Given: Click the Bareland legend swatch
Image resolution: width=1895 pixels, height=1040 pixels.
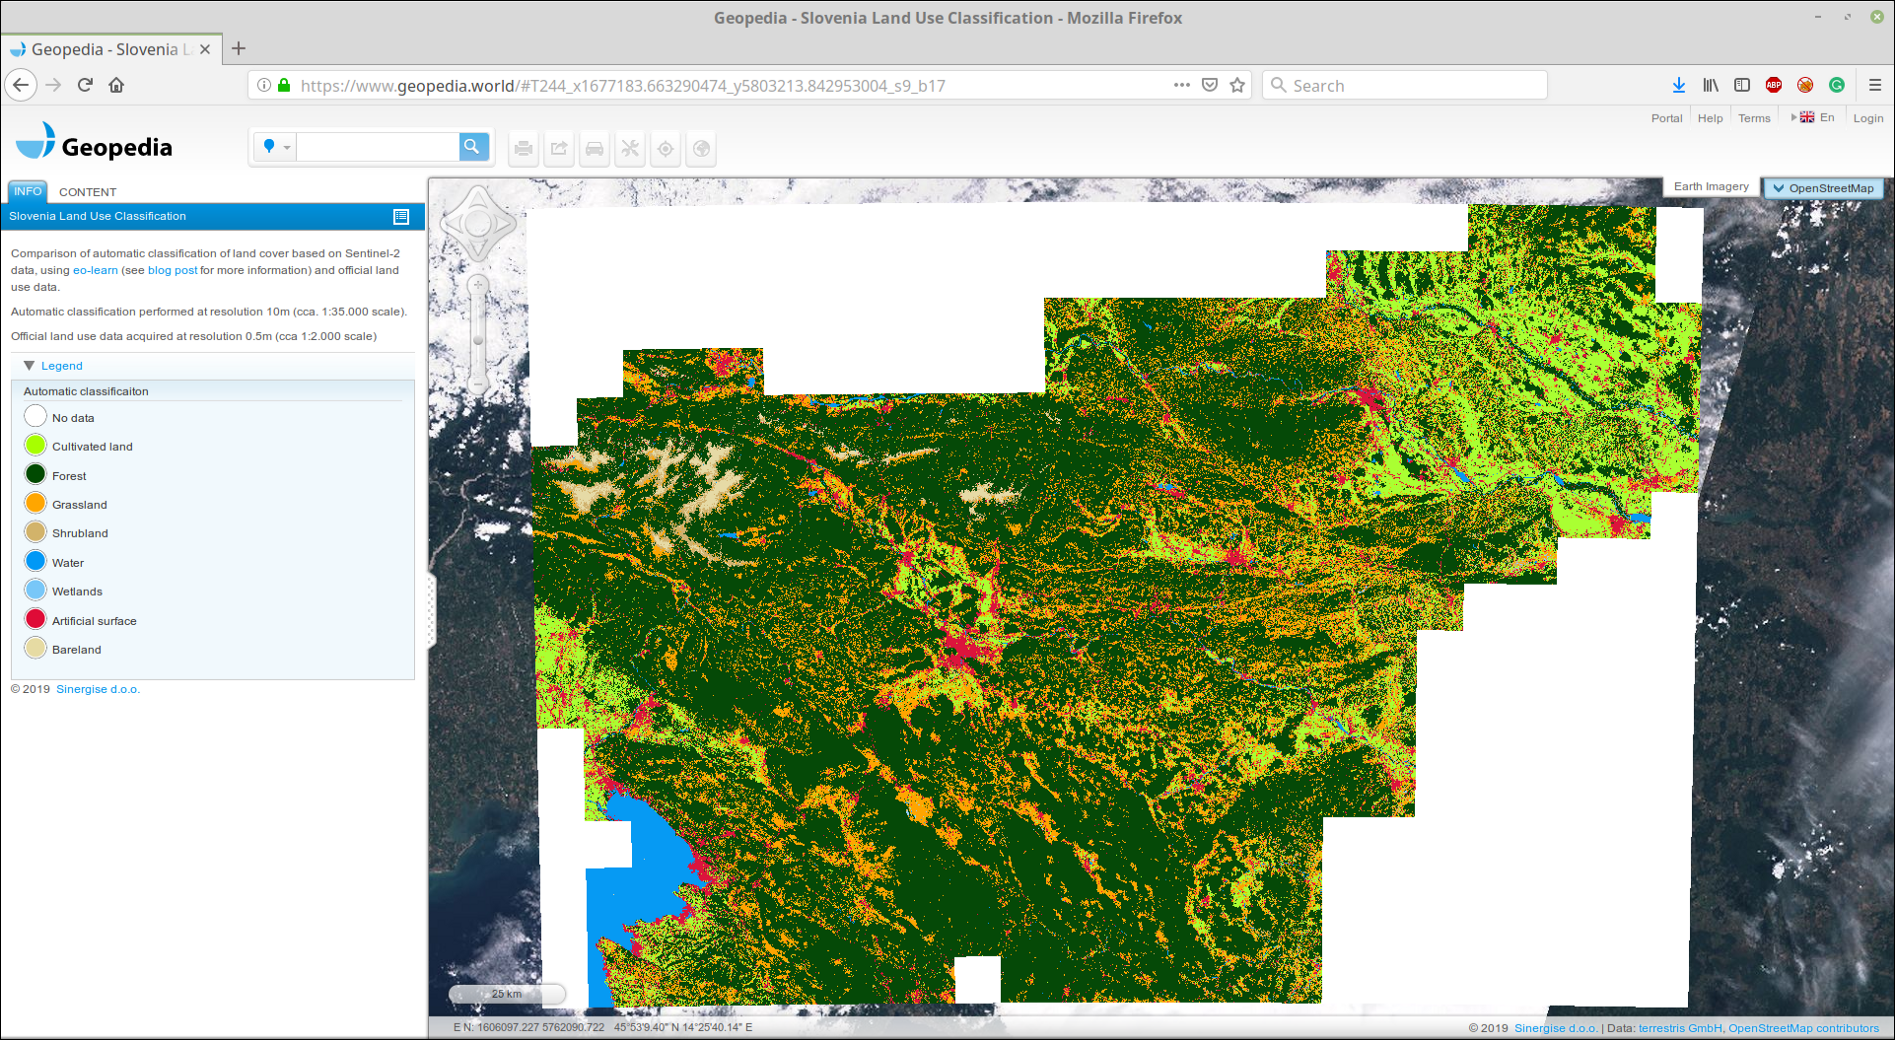Looking at the screenshot, I should pos(35,648).
